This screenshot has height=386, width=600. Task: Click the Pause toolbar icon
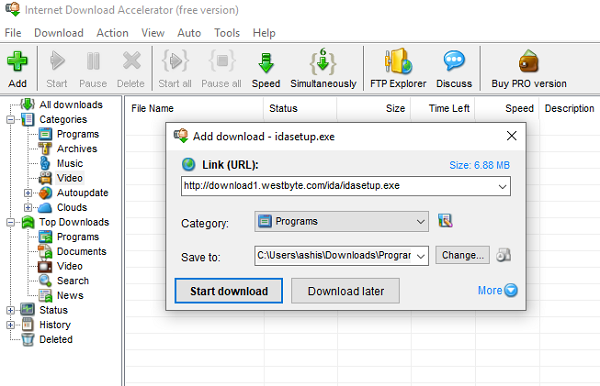tap(93, 62)
